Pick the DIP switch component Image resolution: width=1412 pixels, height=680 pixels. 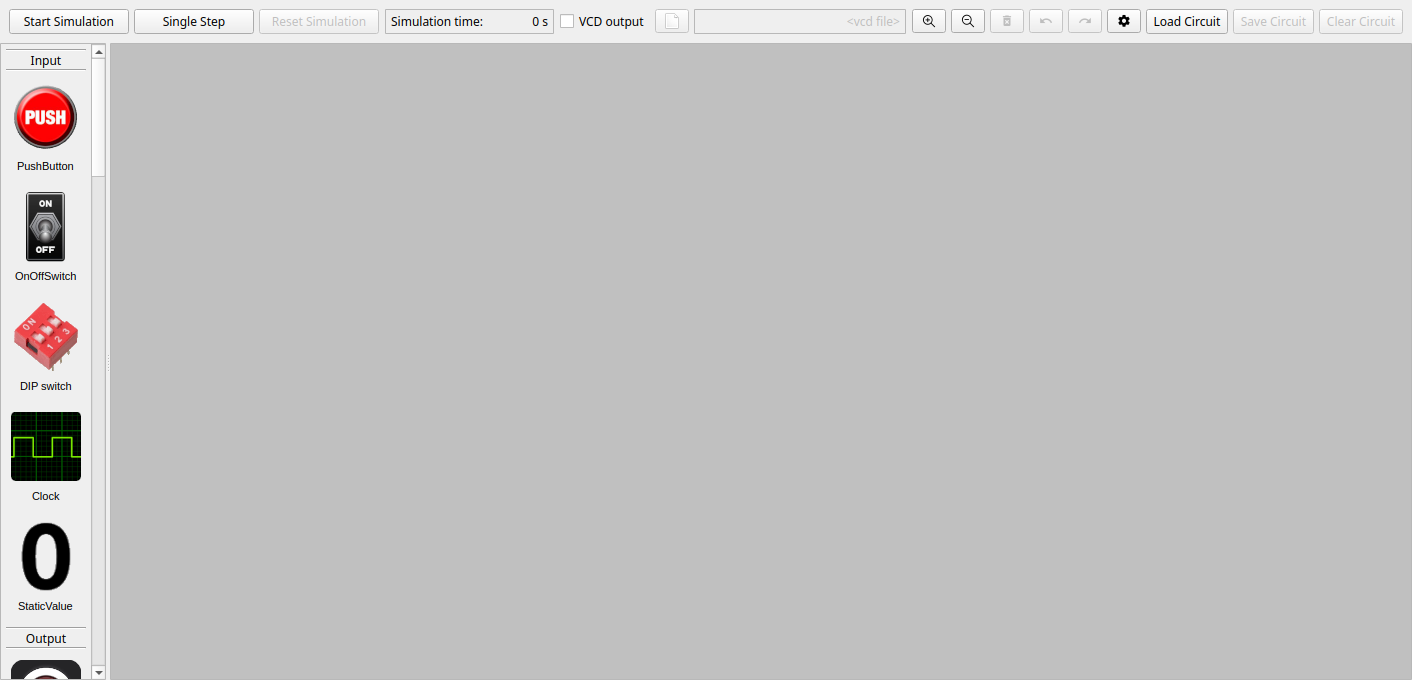pos(45,338)
